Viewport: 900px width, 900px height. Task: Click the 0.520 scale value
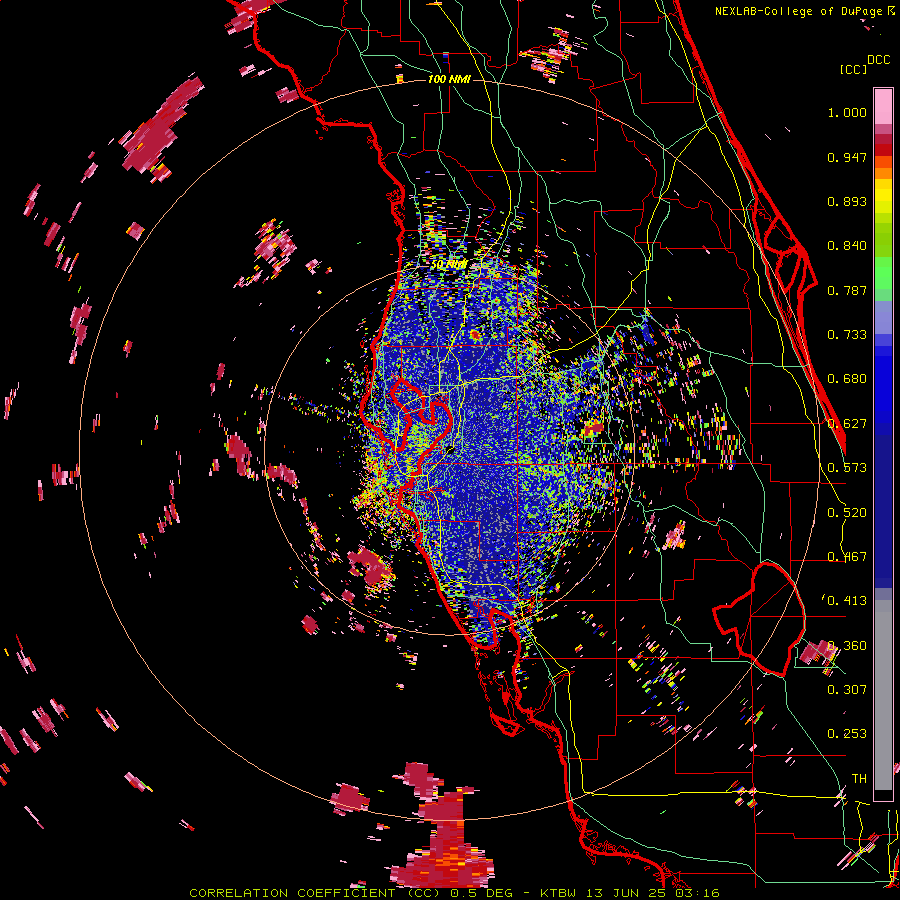(847, 513)
